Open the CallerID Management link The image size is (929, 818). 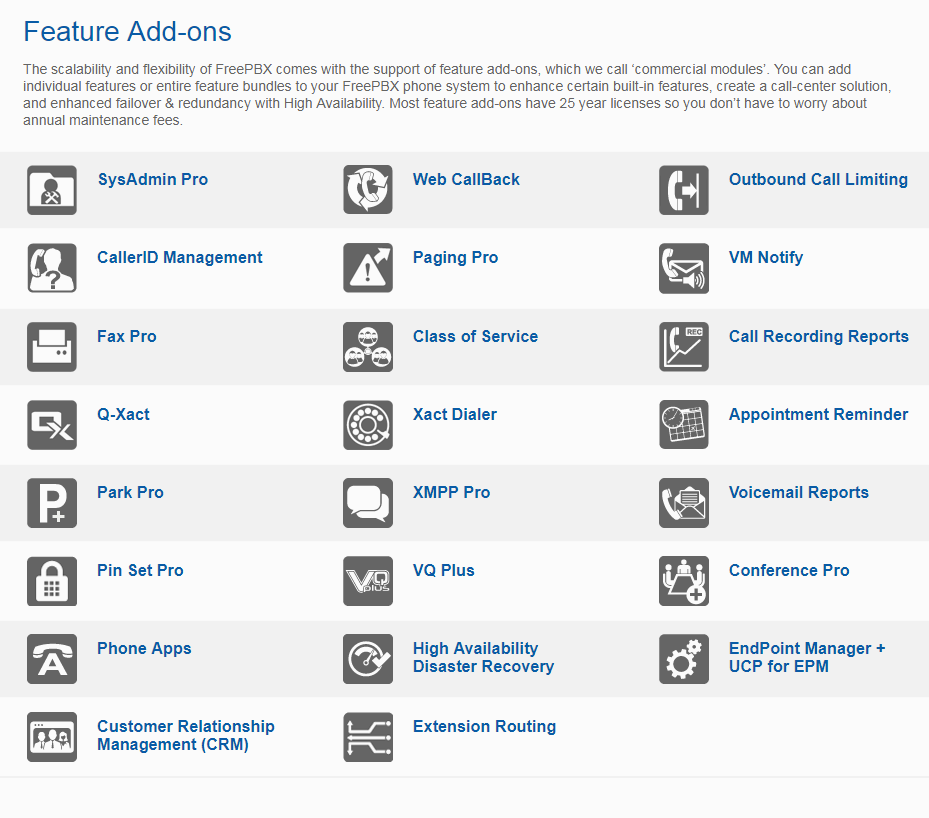pyautogui.click(x=180, y=258)
